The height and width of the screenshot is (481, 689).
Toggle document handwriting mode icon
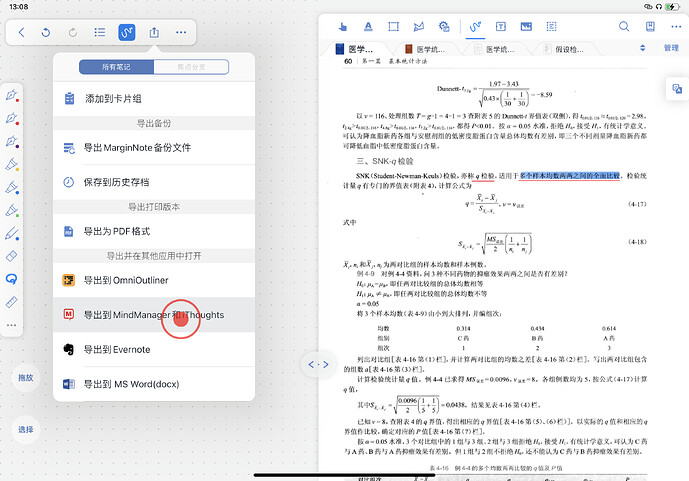click(x=475, y=27)
